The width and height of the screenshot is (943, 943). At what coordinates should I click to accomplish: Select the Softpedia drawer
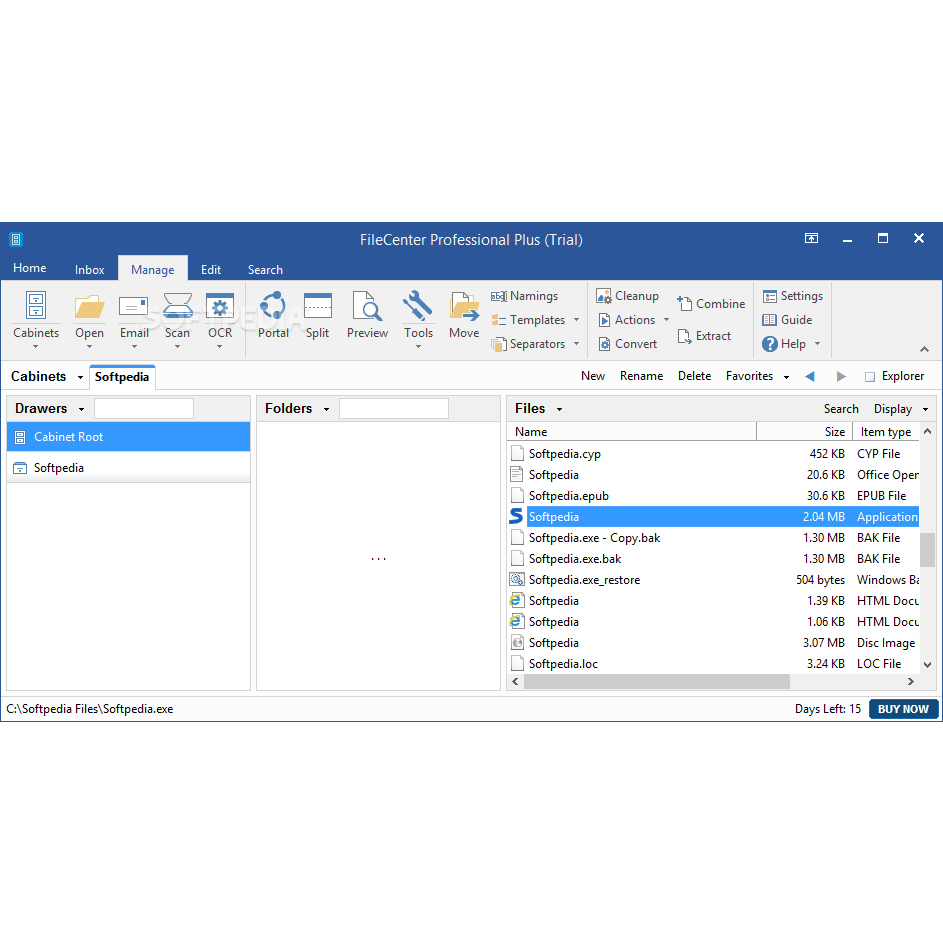pyautogui.click(x=129, y=468)
